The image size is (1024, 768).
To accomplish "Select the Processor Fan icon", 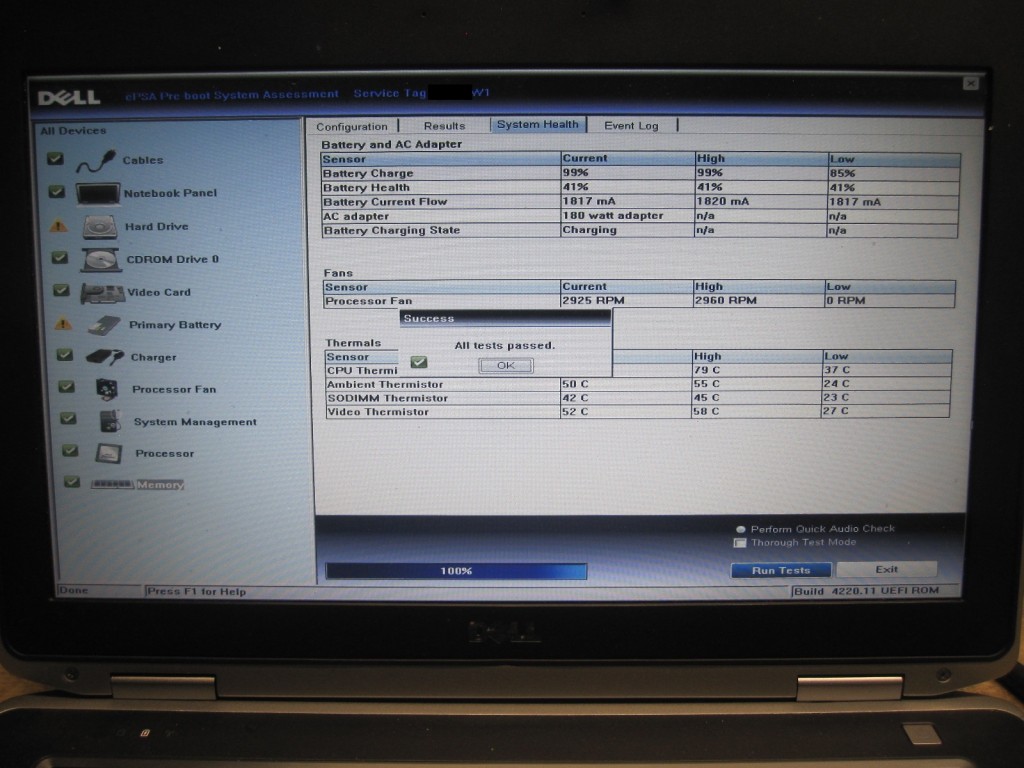I will point(107,389).
